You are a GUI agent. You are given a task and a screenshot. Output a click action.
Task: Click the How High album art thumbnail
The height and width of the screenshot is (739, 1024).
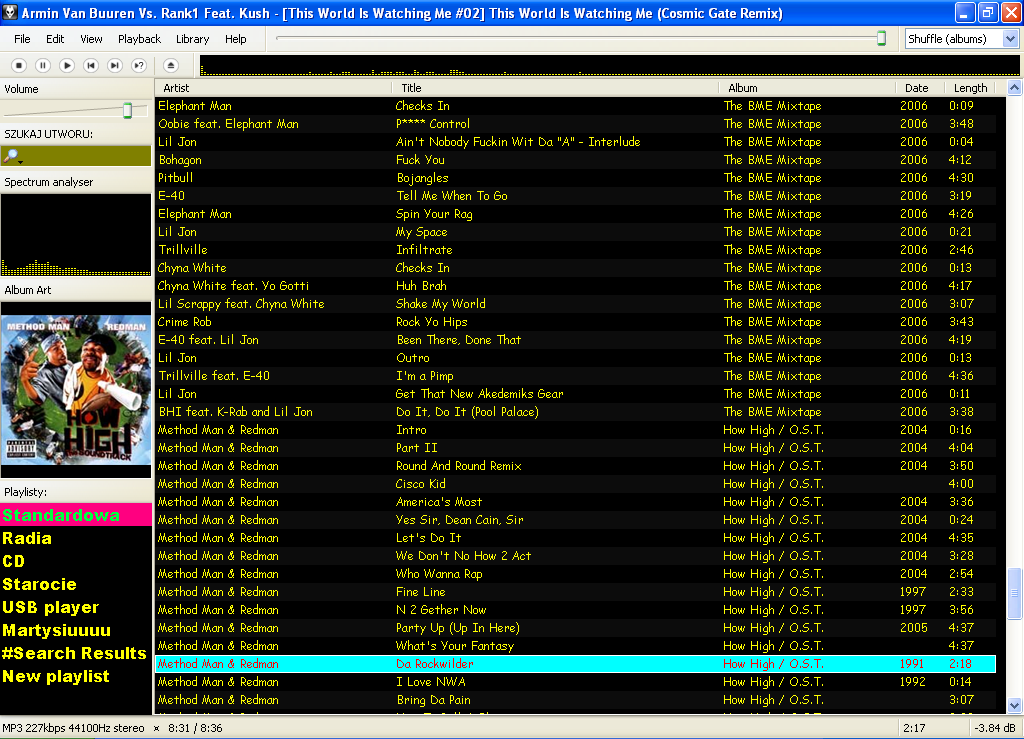(x=76, y=390)
